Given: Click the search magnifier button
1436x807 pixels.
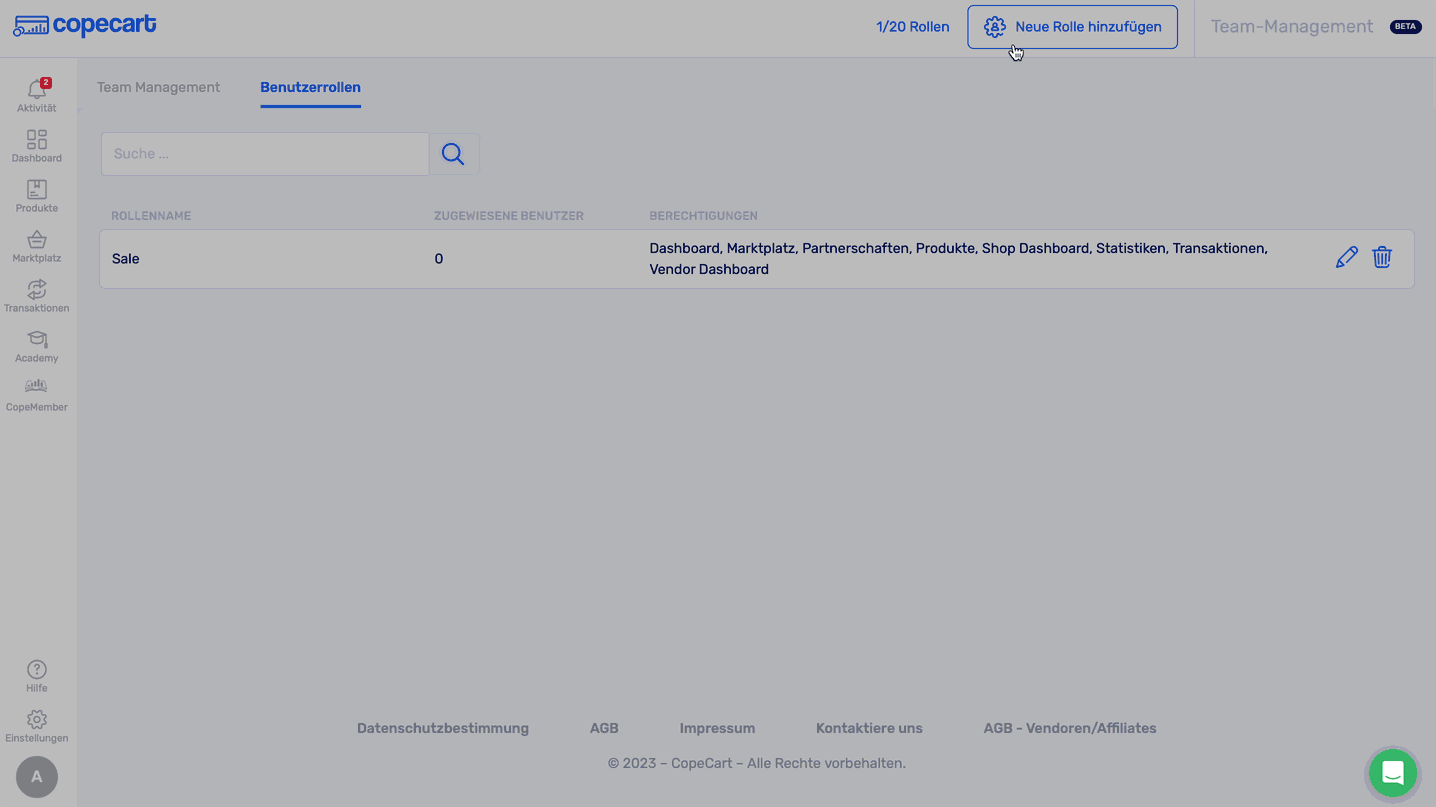Looking at the screenshot, I should [453, 154].
